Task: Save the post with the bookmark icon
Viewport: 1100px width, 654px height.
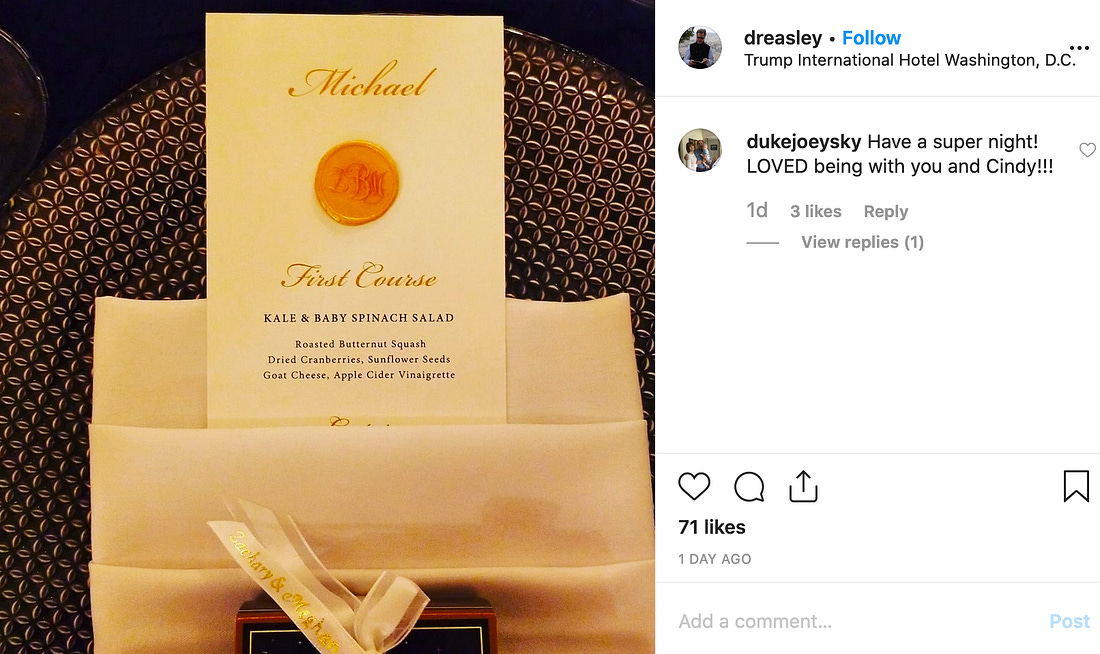Action: pyautogui.click(x=1076, y=486)
